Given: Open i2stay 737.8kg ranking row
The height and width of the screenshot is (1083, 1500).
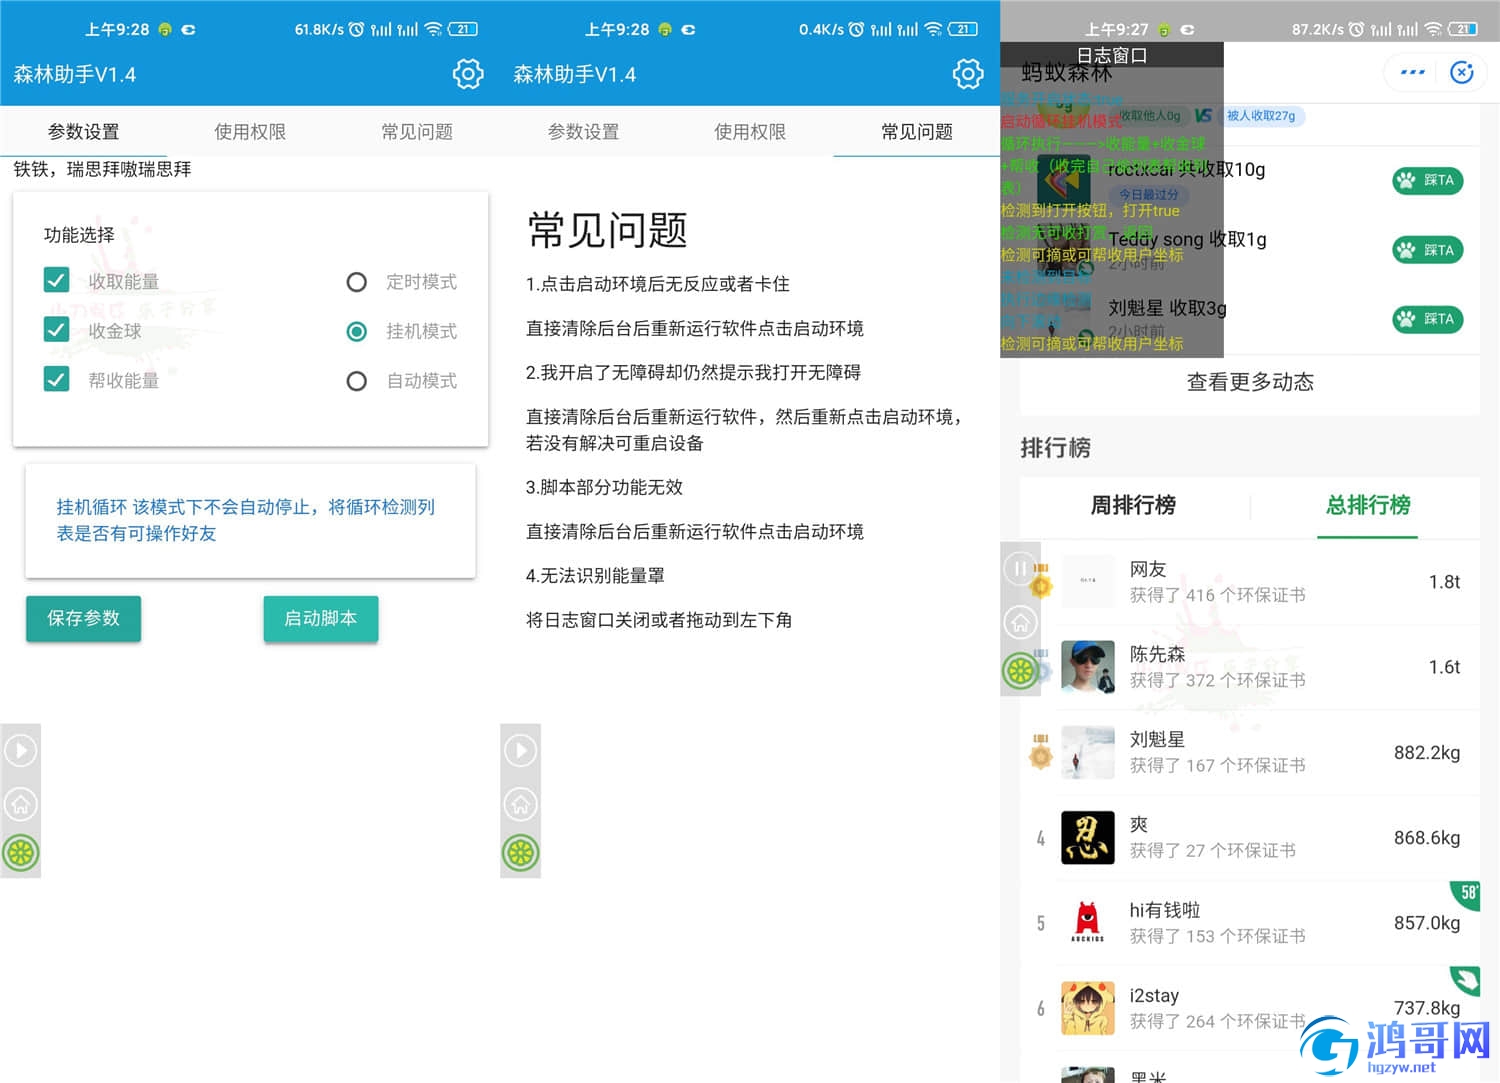Looking at the screenshot, I should coord(1250,1008).
